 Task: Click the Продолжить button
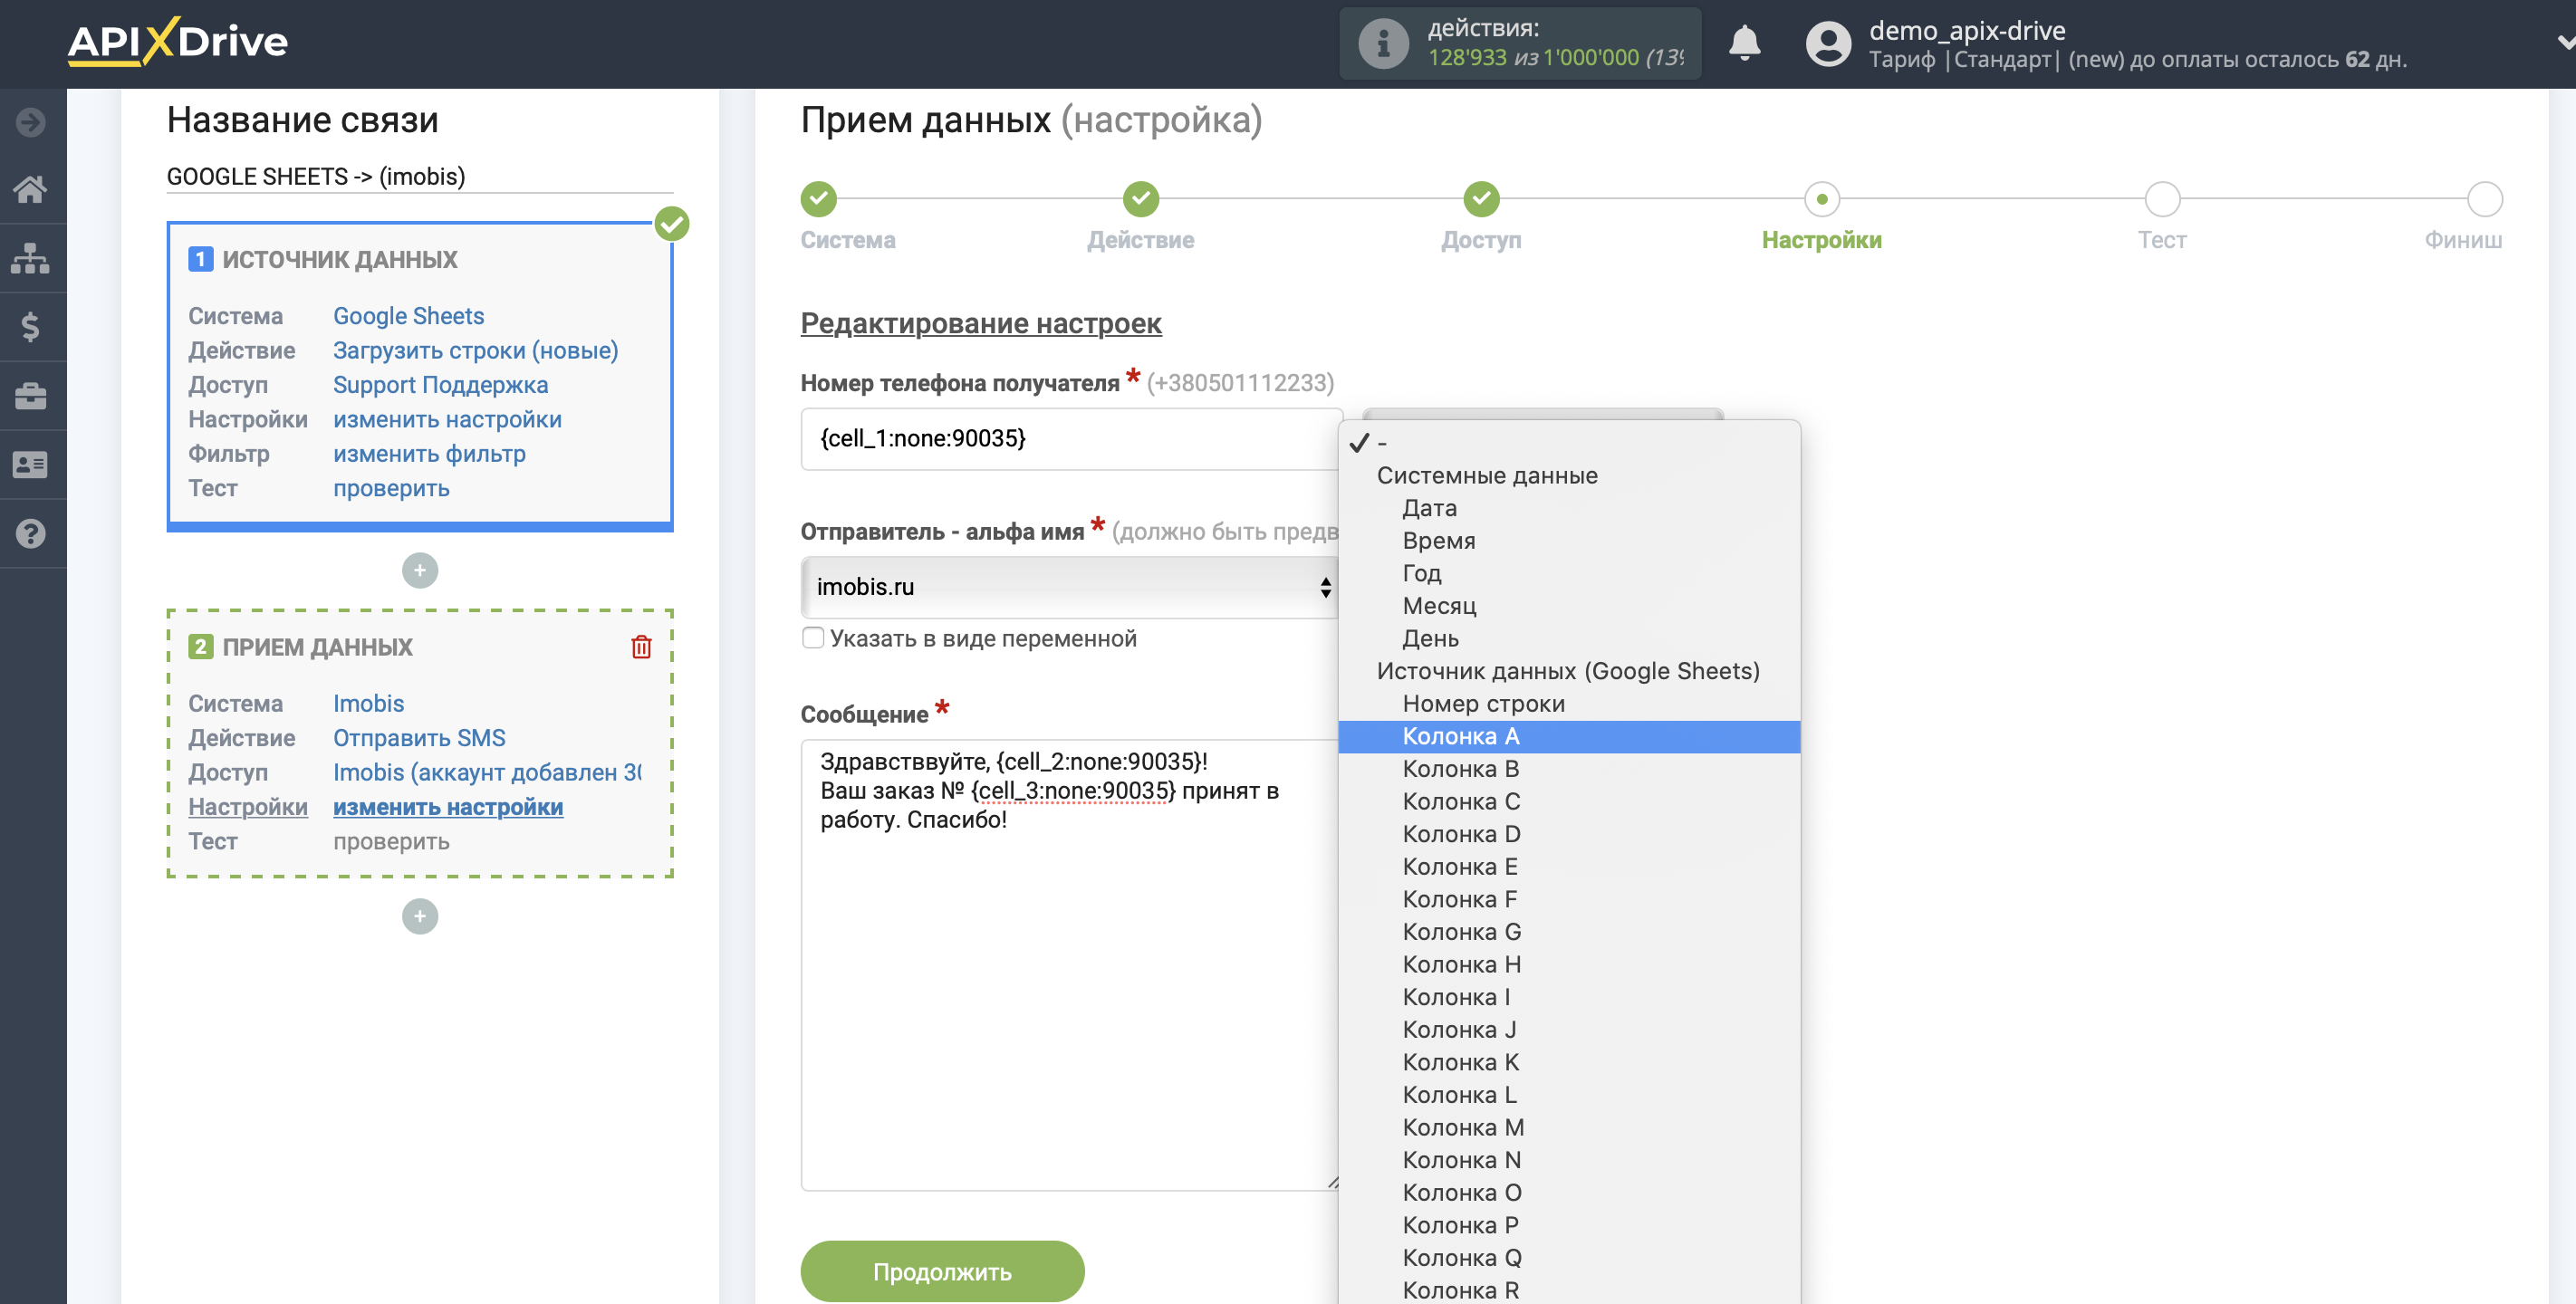point(942,1271)
